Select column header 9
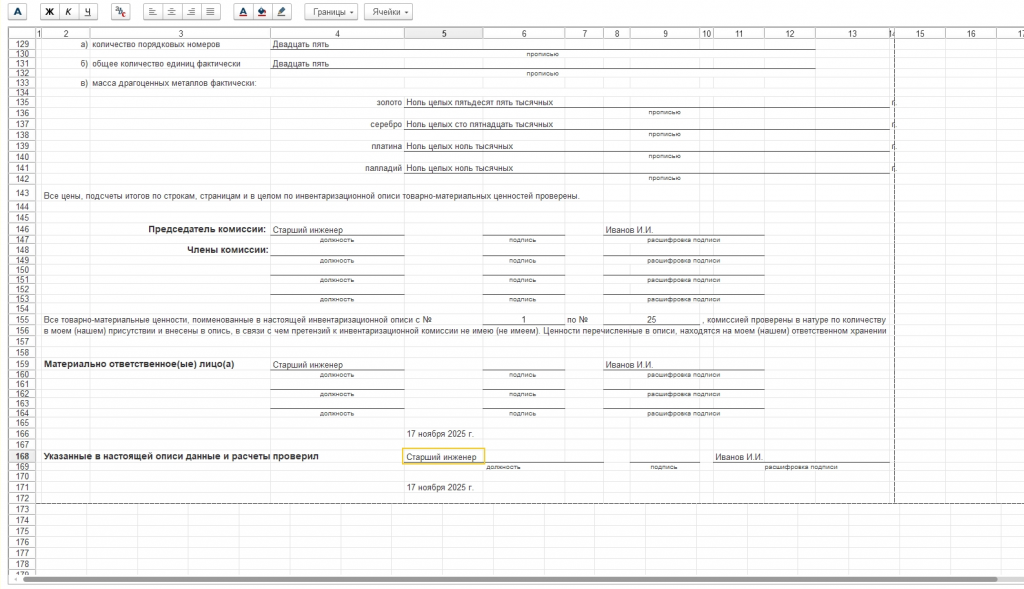This screenshot has height=589, width=1024. [665, 33]
